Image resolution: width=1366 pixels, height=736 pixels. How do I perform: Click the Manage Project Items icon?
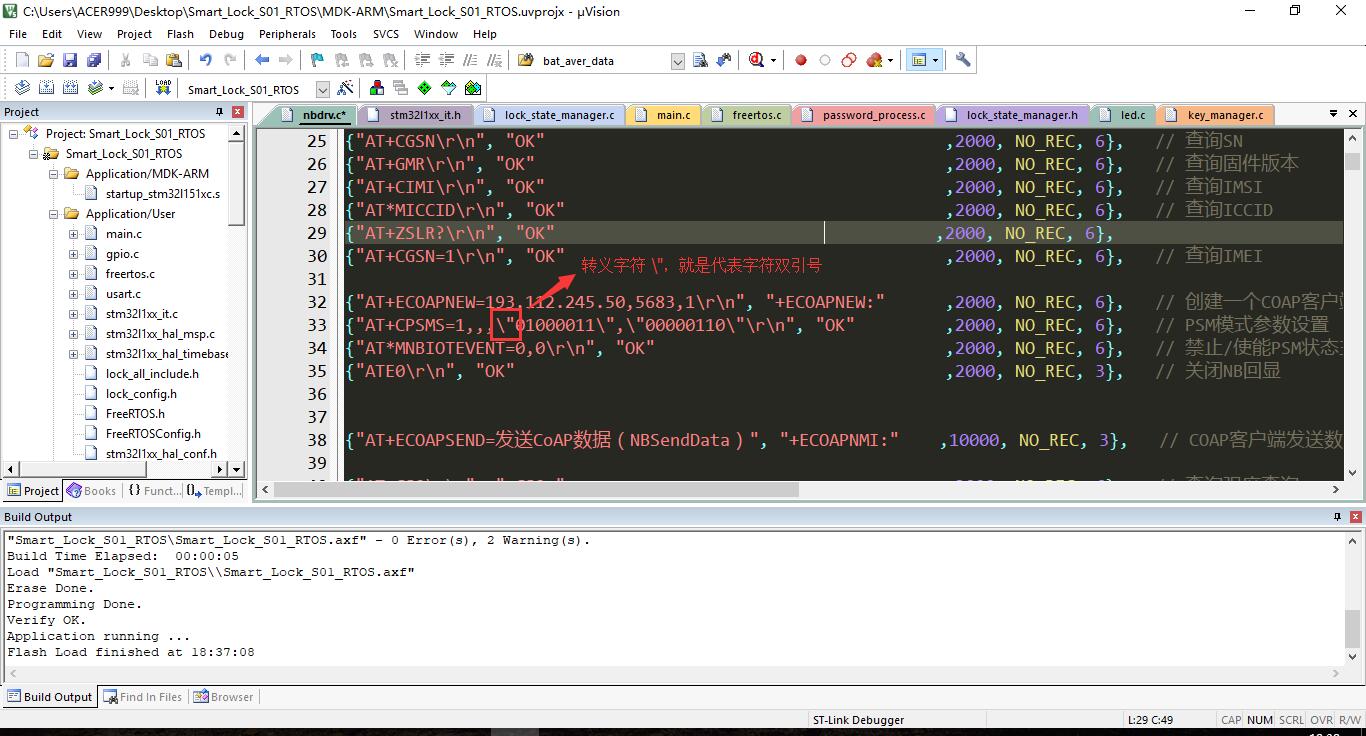[377, 88]
